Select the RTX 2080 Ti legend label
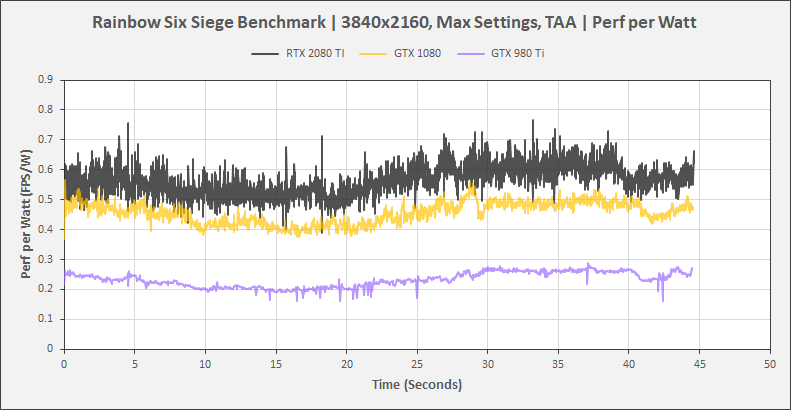 coord(309,53)
